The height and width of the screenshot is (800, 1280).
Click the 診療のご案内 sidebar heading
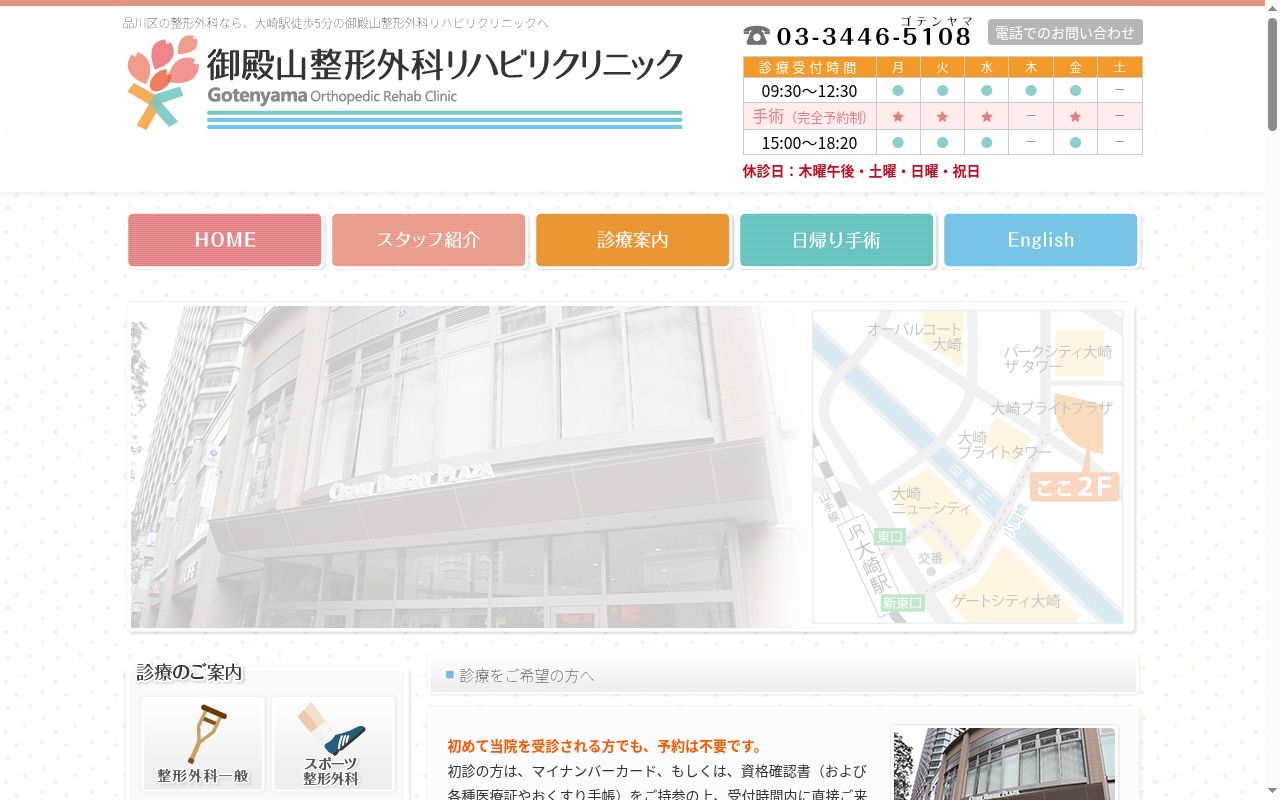tap(190, 672)
